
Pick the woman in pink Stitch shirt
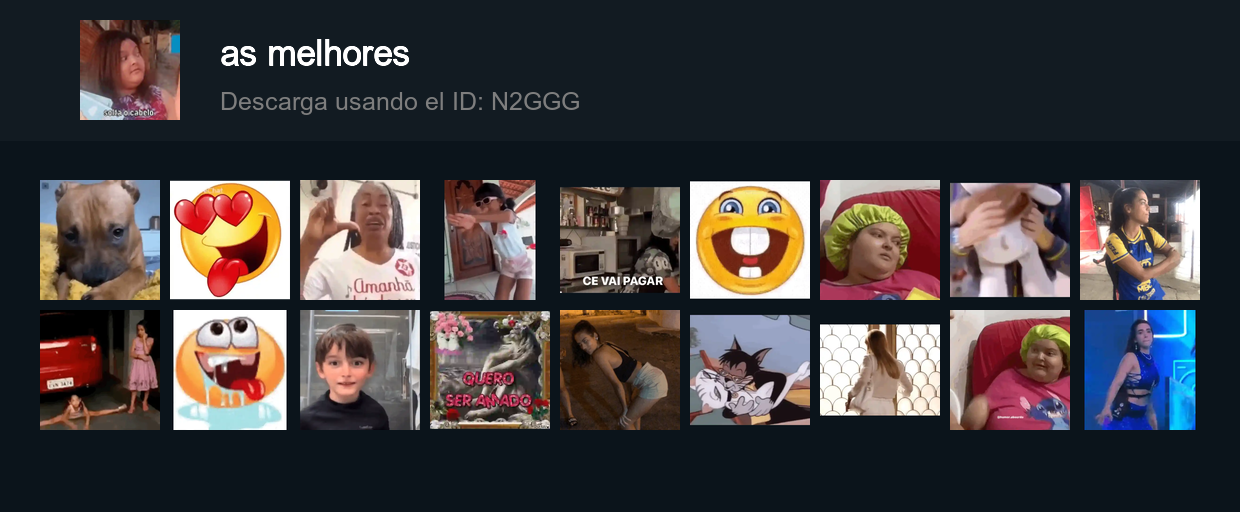(x=1010, y=370)
